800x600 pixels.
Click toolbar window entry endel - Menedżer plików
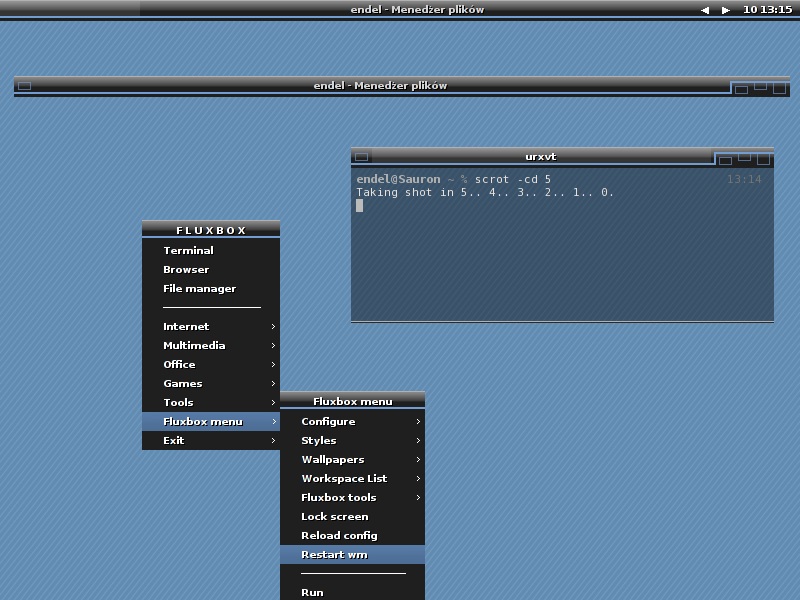pos(417,9)
